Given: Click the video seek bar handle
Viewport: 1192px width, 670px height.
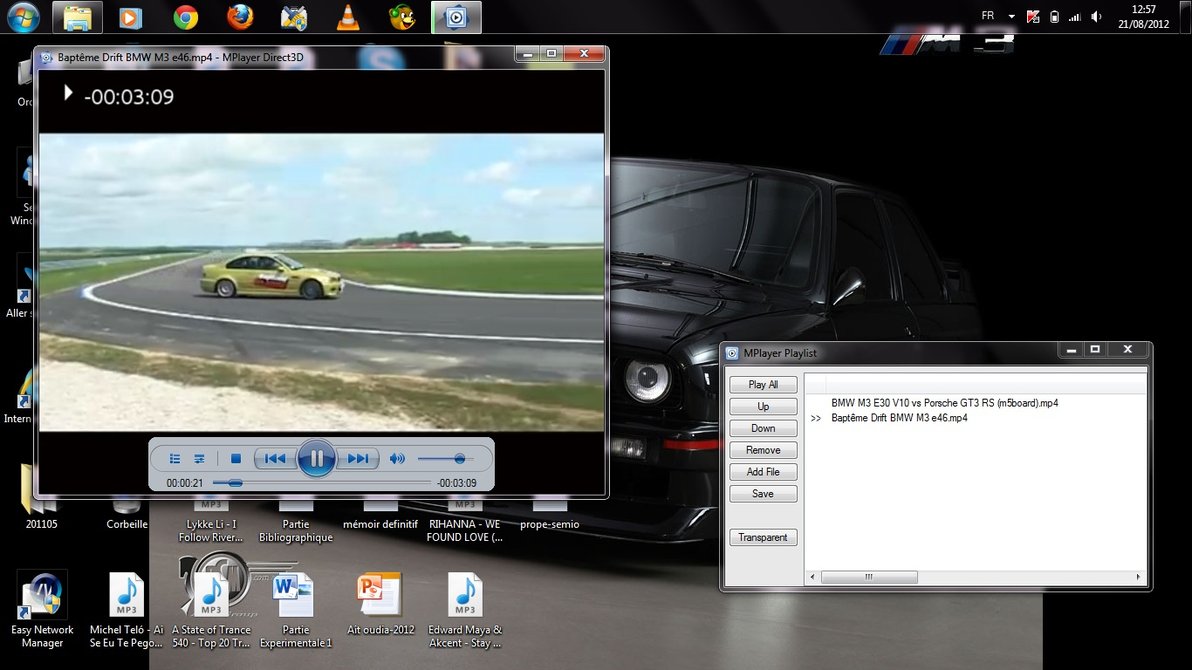Looking at the screenshot, I should pyautogui.click(x=234, y=483).
